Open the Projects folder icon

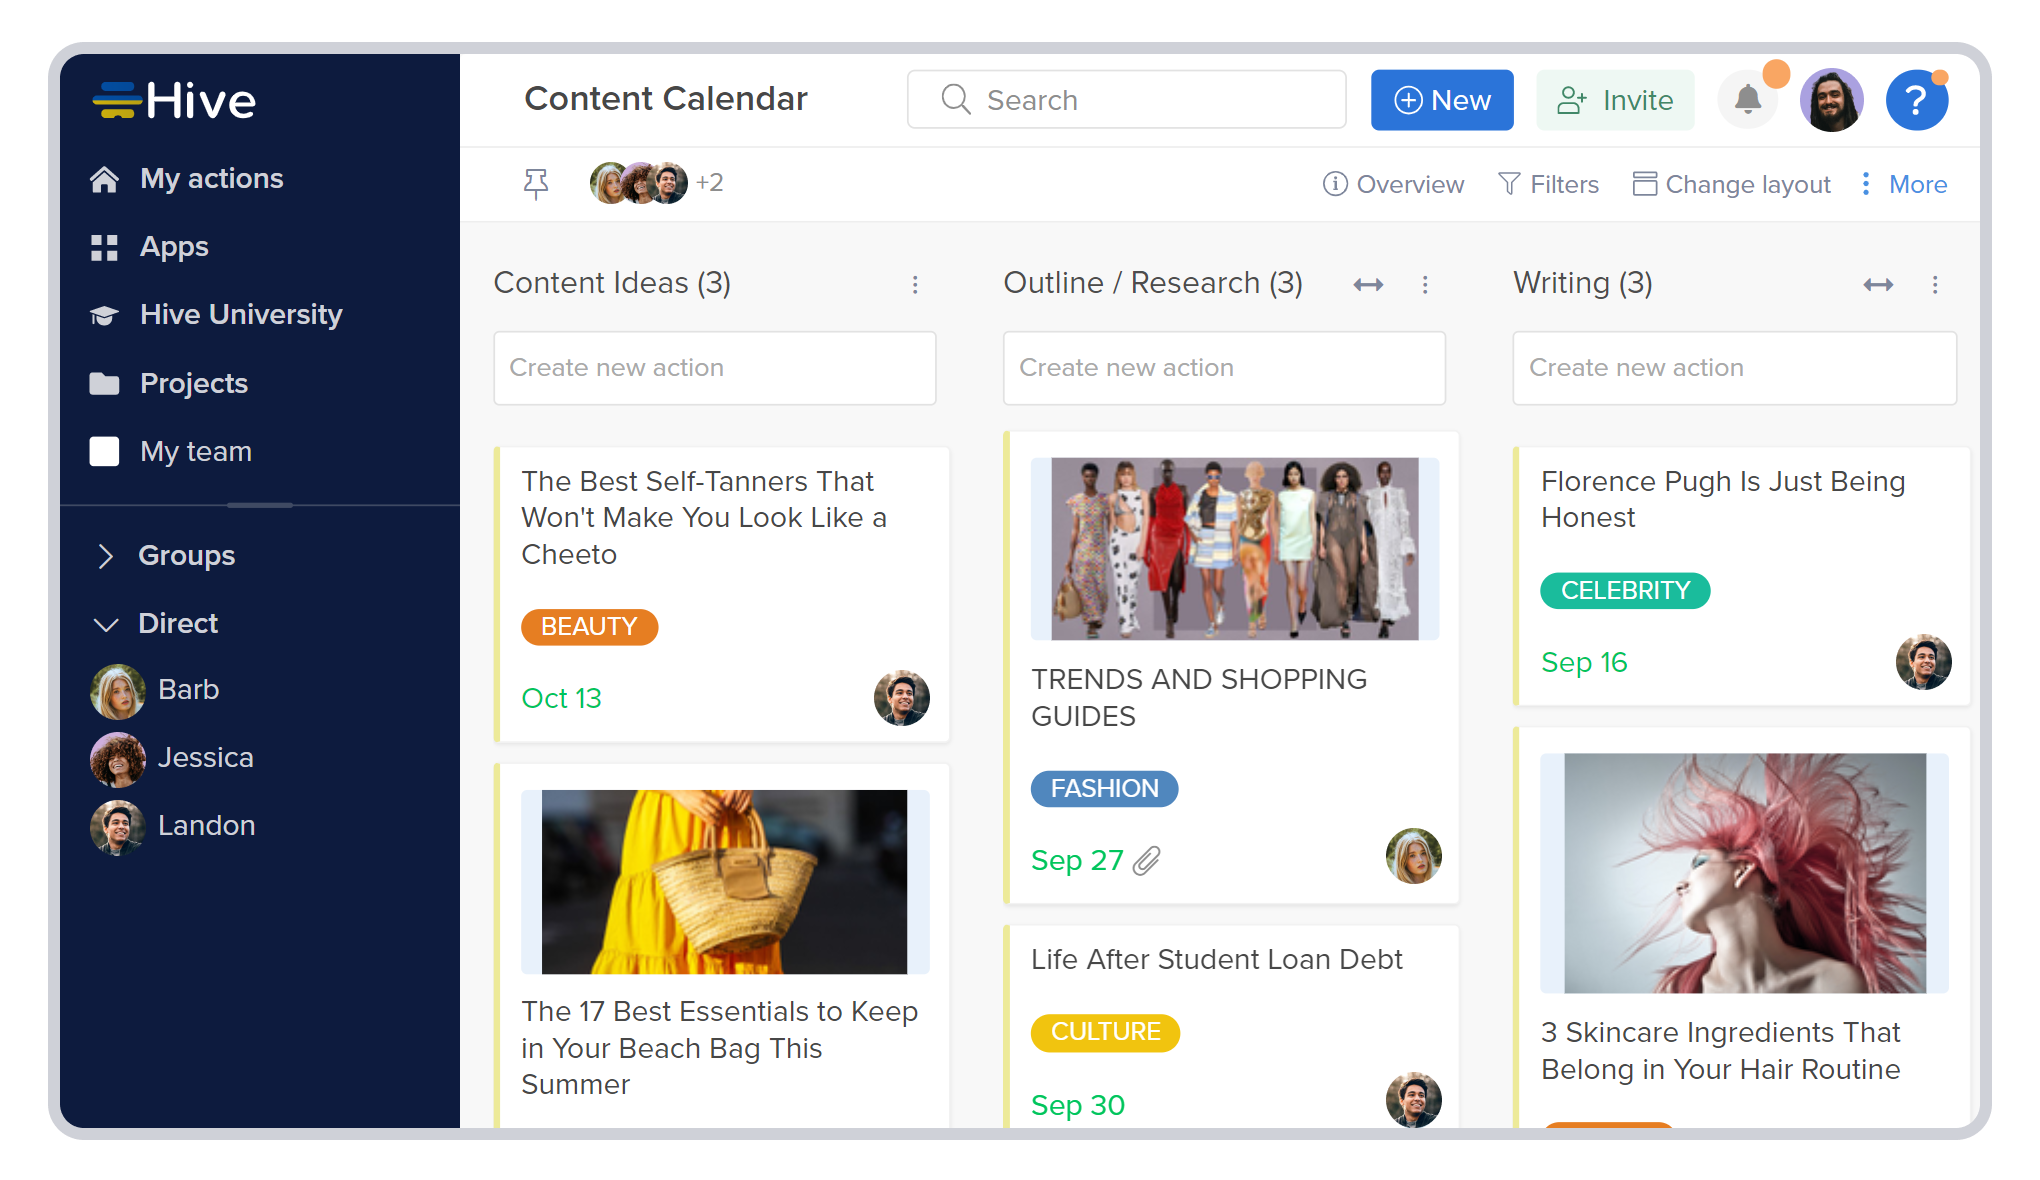(104, 383)
